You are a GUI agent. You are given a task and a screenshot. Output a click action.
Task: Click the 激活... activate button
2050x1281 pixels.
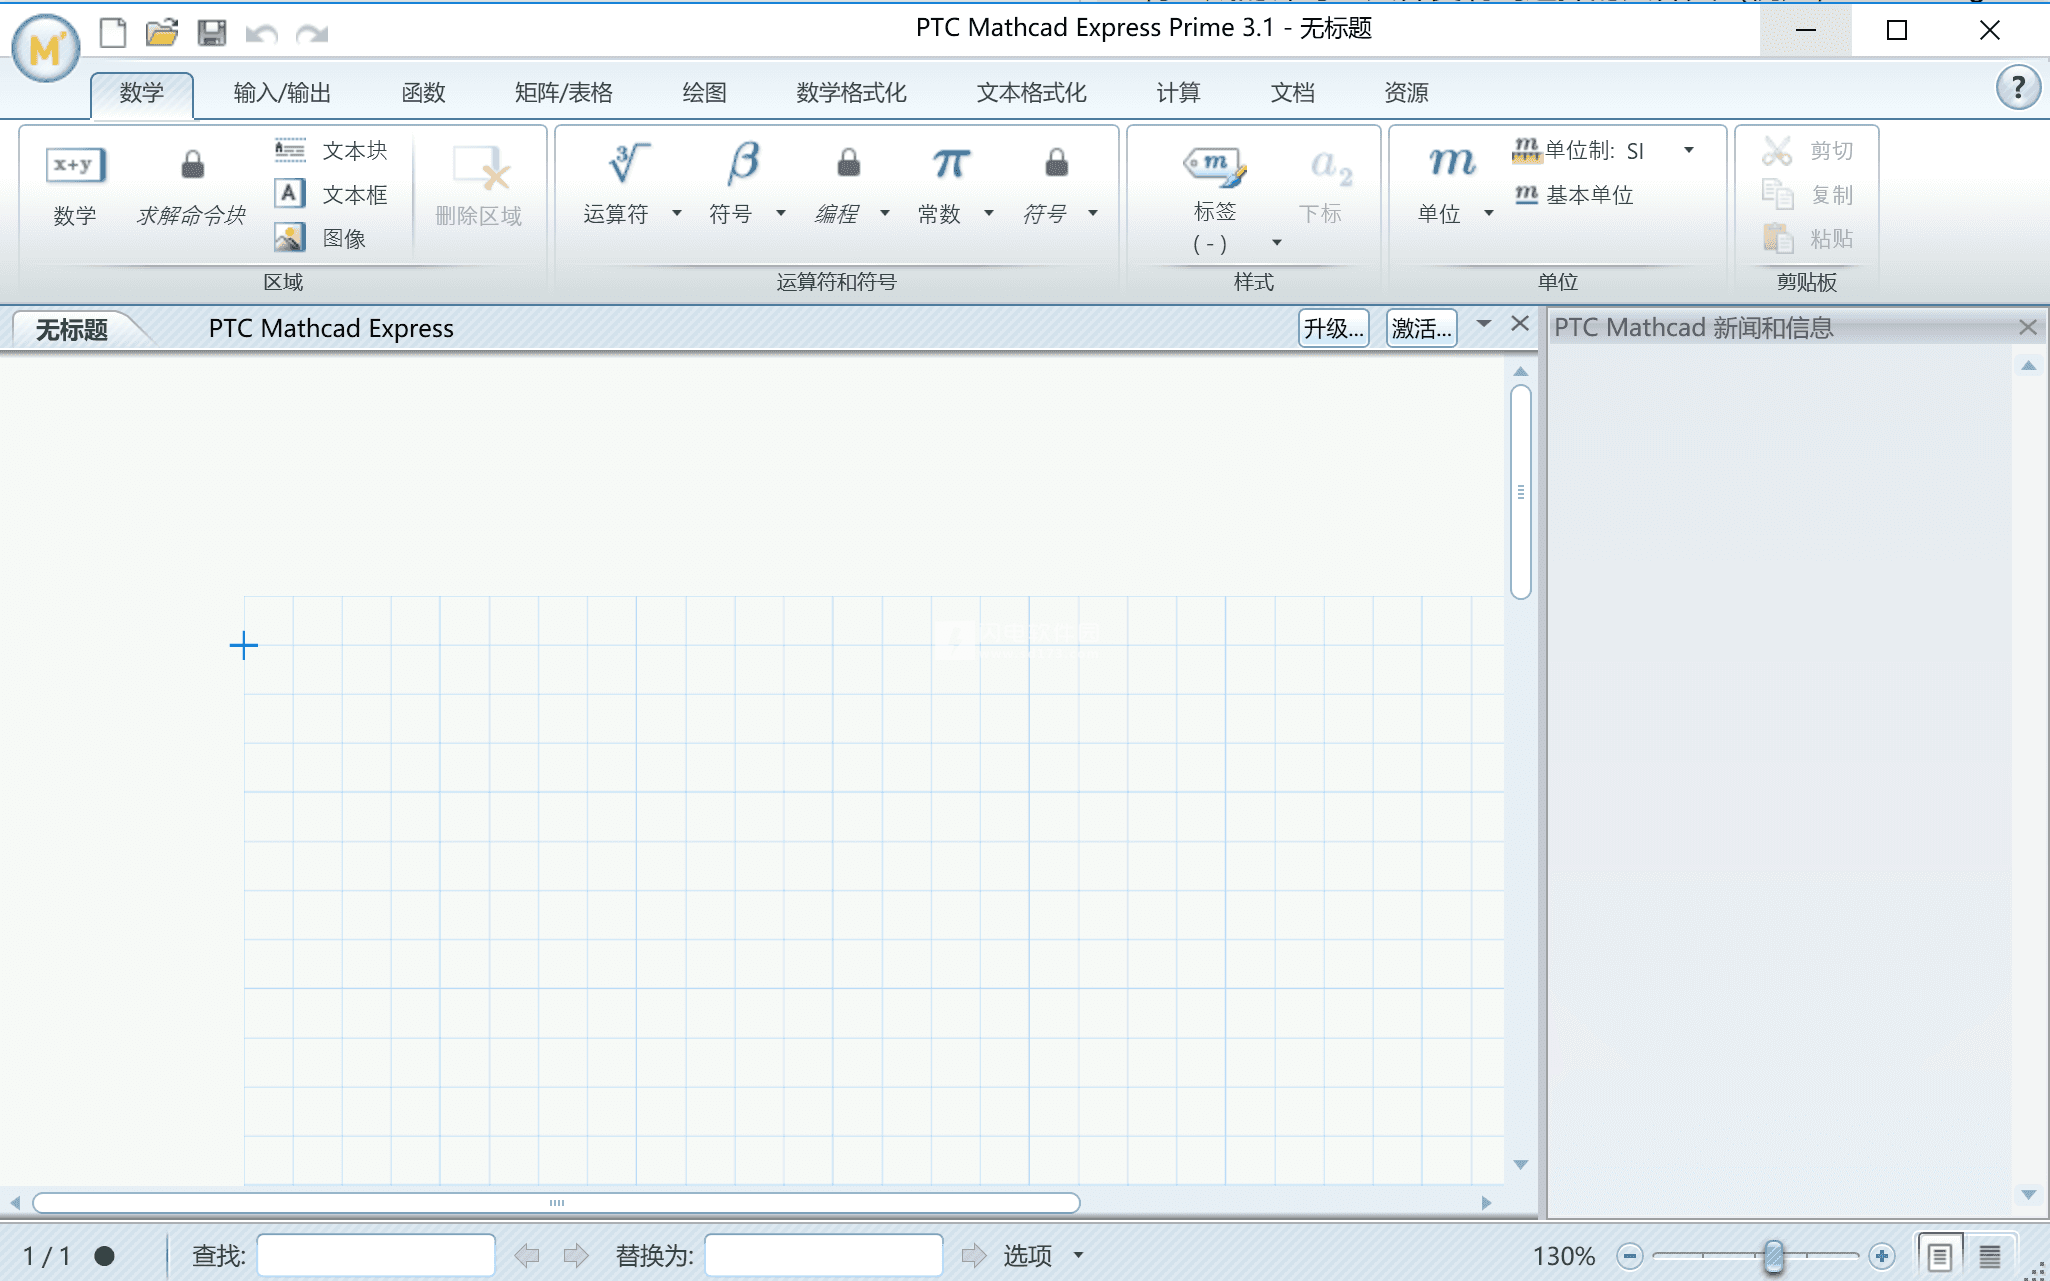1421,328
